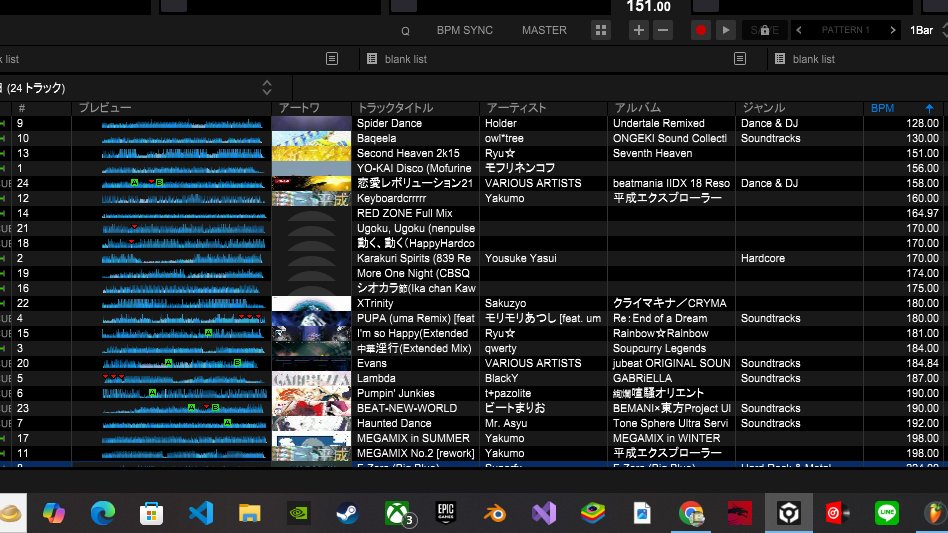Viewport: 948px width, 533px height.
Task: Expand the 24 tracks playlist up/down arrows
Action: pyautogui.click(x=267, y=88)
